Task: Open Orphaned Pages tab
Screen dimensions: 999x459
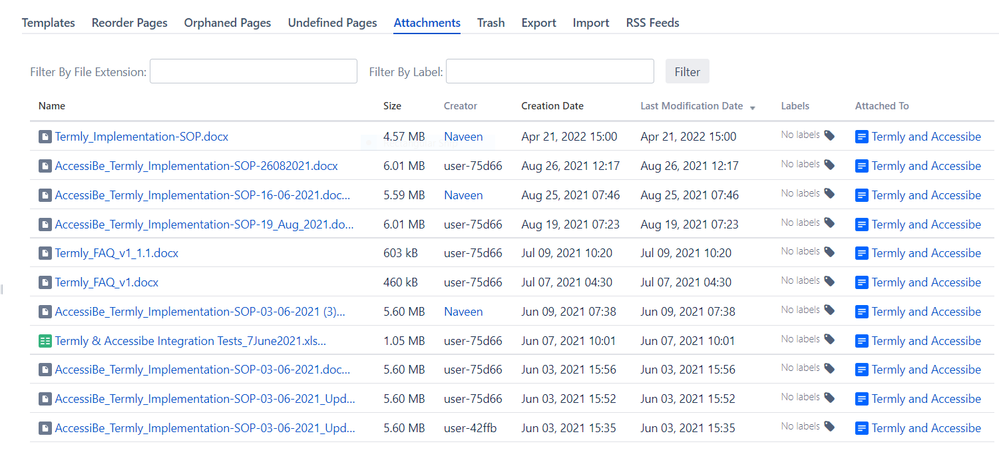Action: click(227, 23)
